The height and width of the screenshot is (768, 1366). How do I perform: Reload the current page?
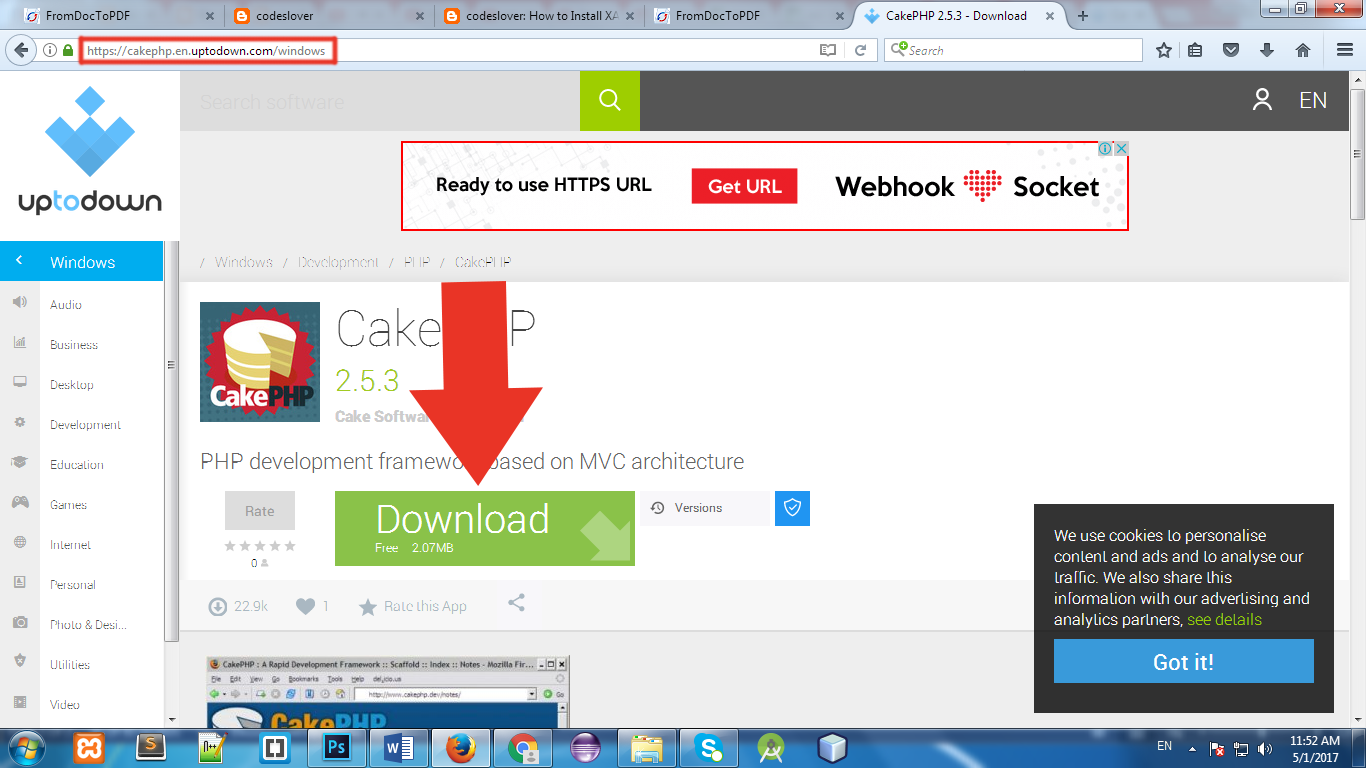[860, 50]
